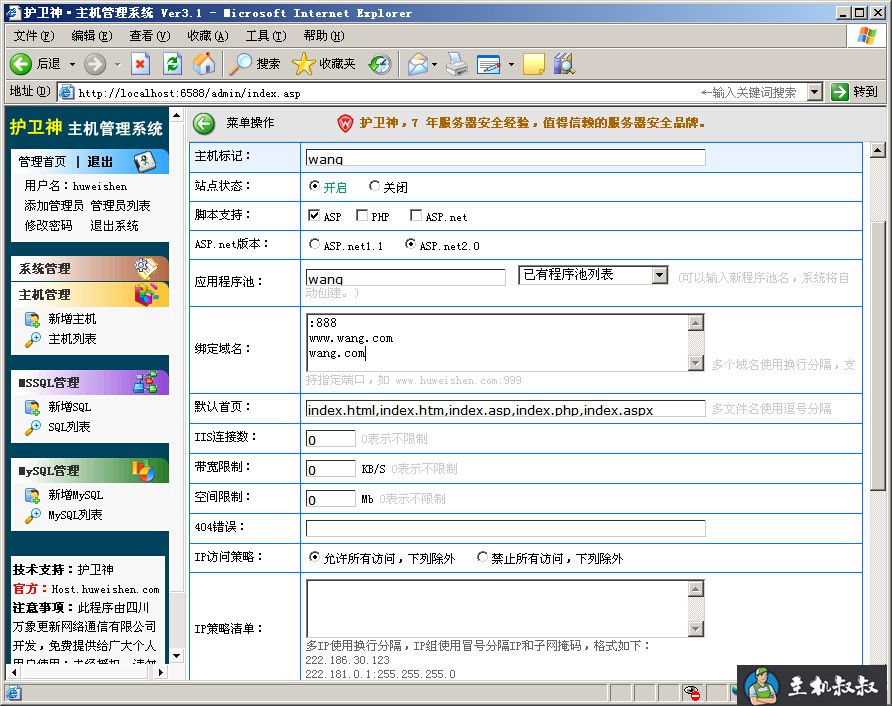Click the 404错误 input field
The image size is (892, 706).
tap(505, 528)
